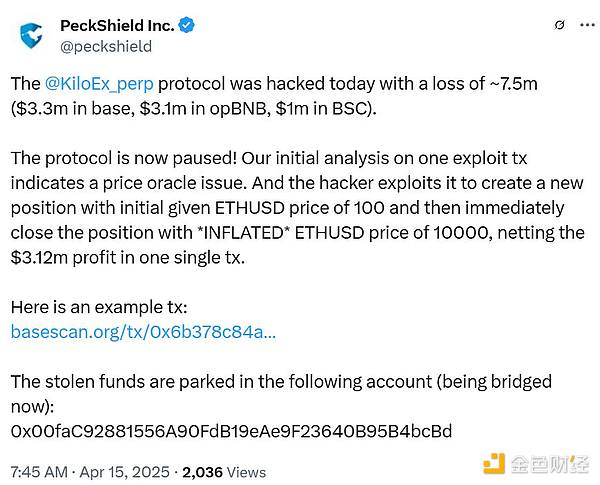Open the basescan.org example transaction link

(142, 331)
